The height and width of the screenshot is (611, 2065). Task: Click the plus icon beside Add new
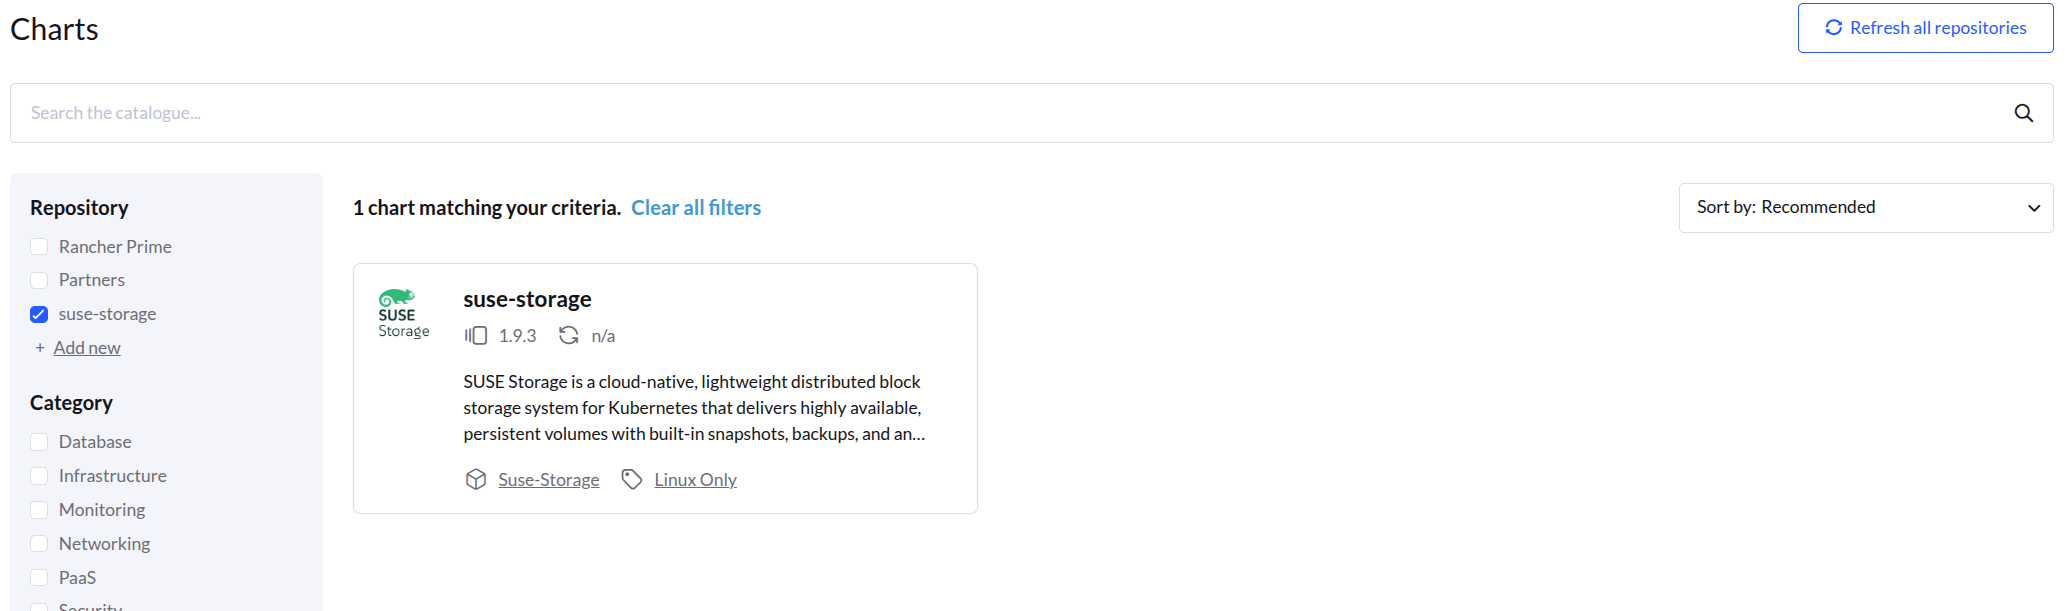(40, 348)
